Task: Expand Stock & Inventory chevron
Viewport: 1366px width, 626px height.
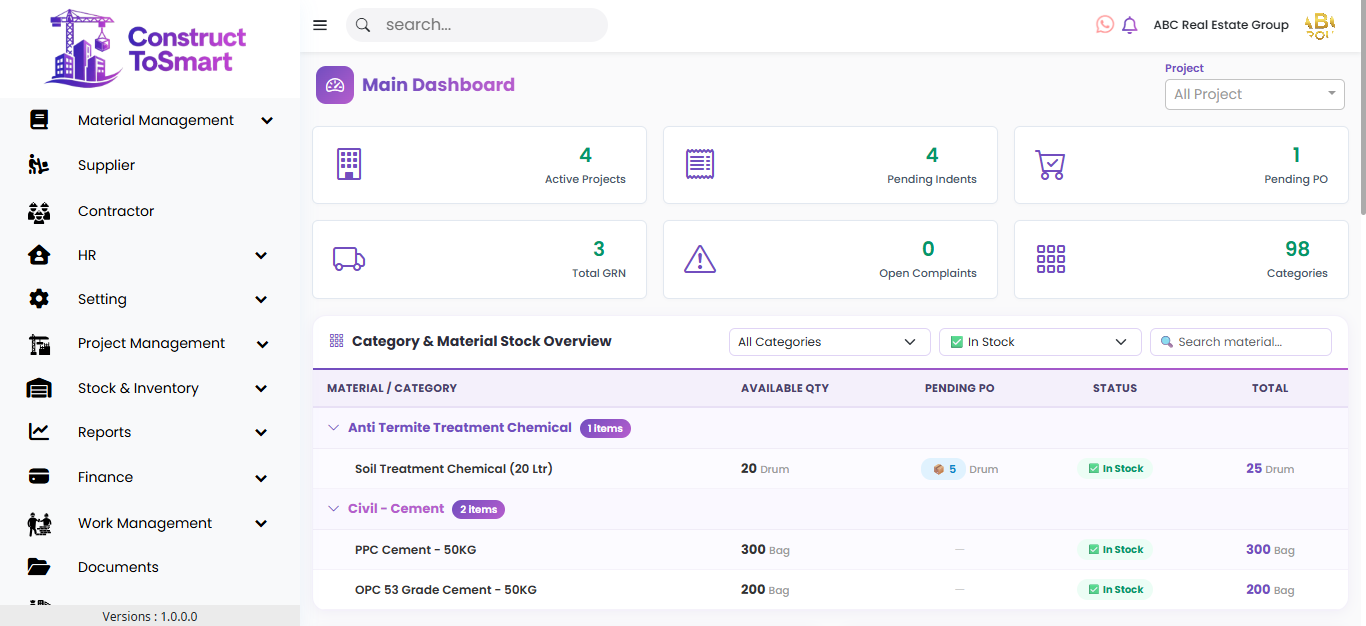Action: click(261, 388)
